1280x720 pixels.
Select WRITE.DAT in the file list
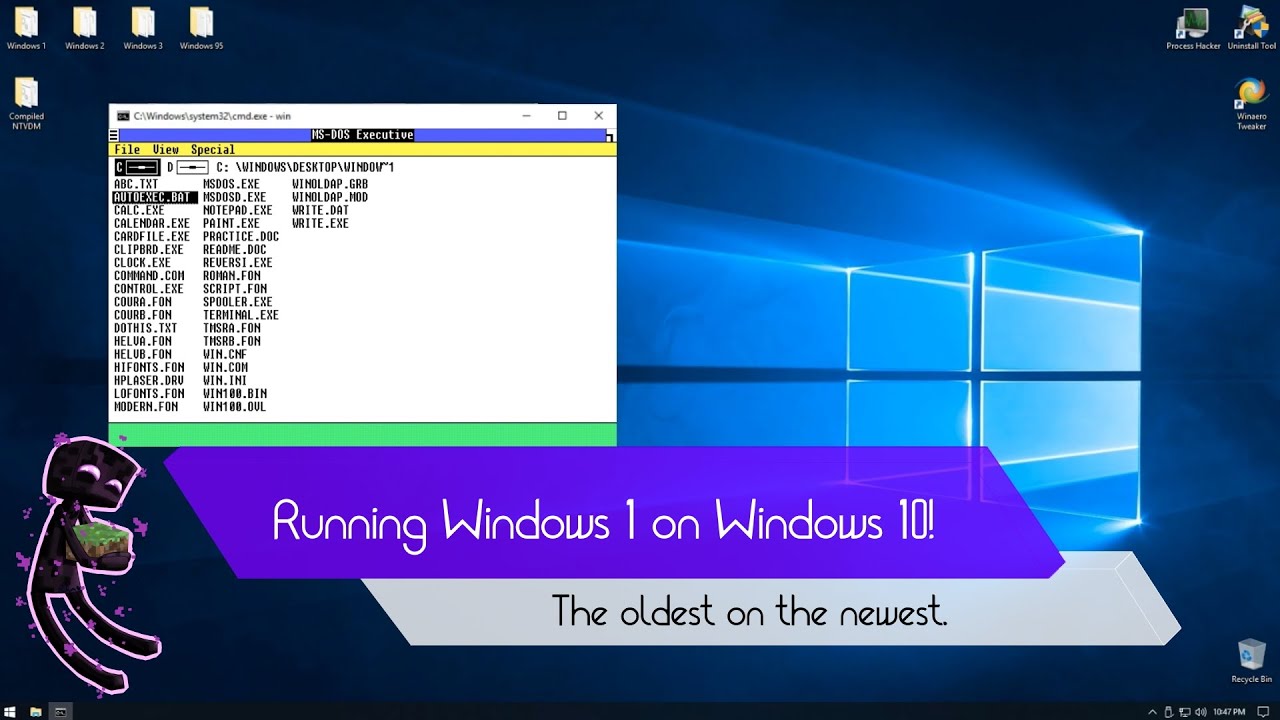click(320, 210)
